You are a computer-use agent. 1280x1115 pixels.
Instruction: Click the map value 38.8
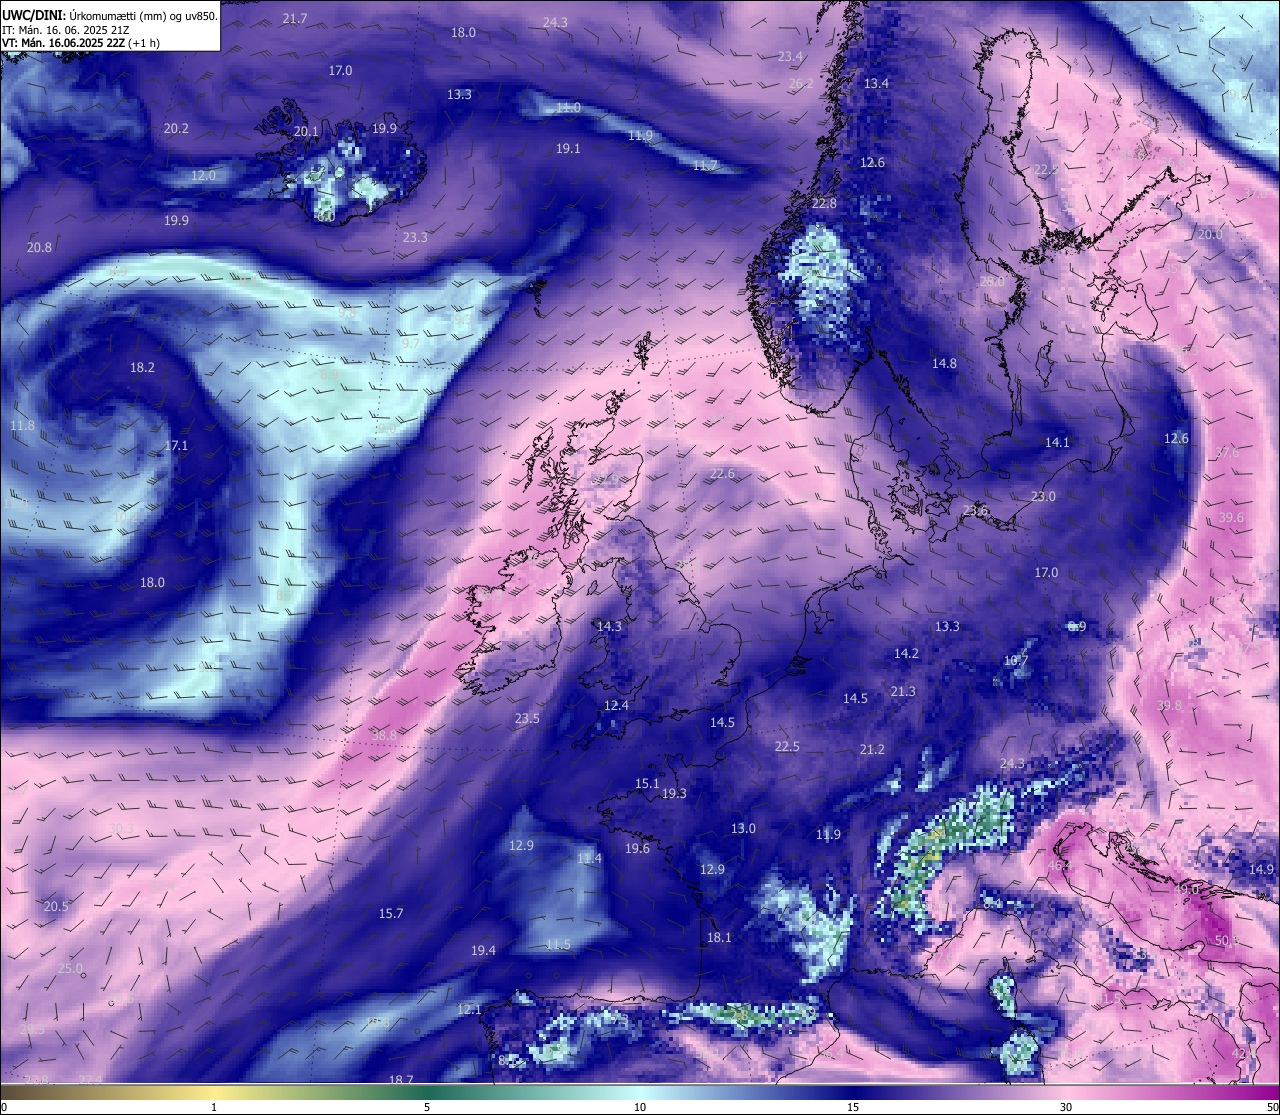tap(384, 734)
